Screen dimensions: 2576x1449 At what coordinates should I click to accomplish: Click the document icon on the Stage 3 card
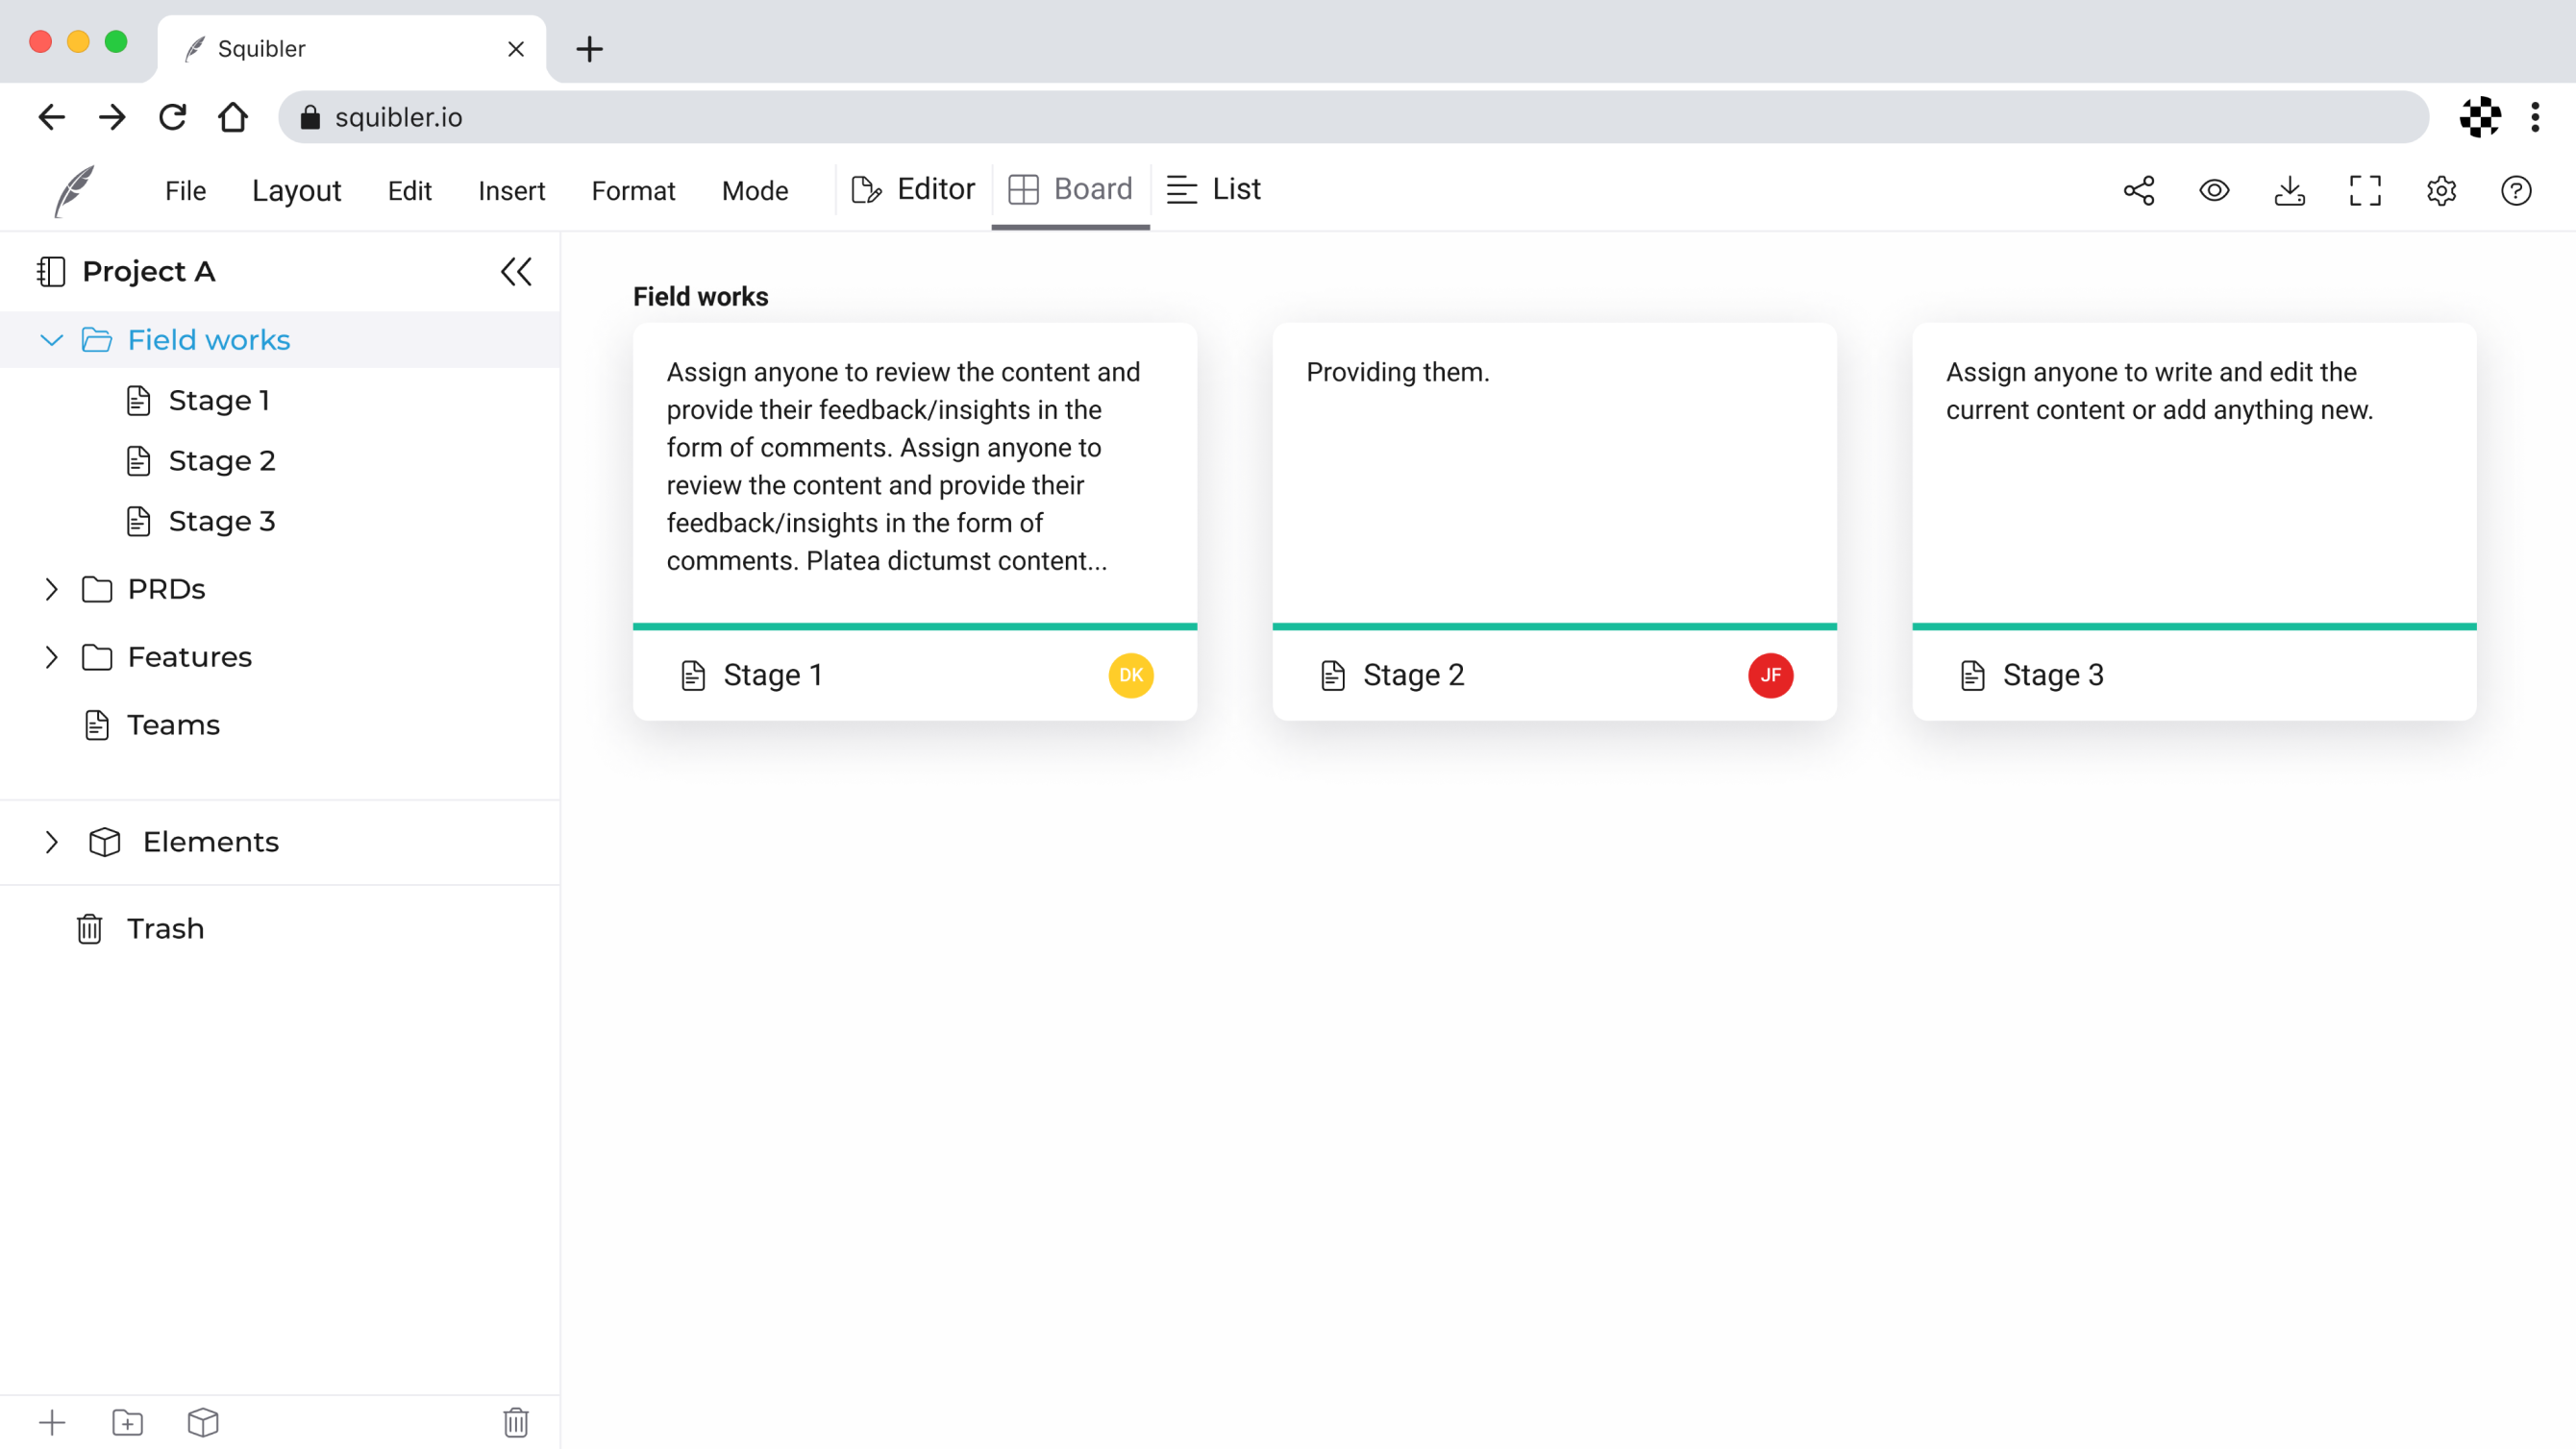[1972, 675]
